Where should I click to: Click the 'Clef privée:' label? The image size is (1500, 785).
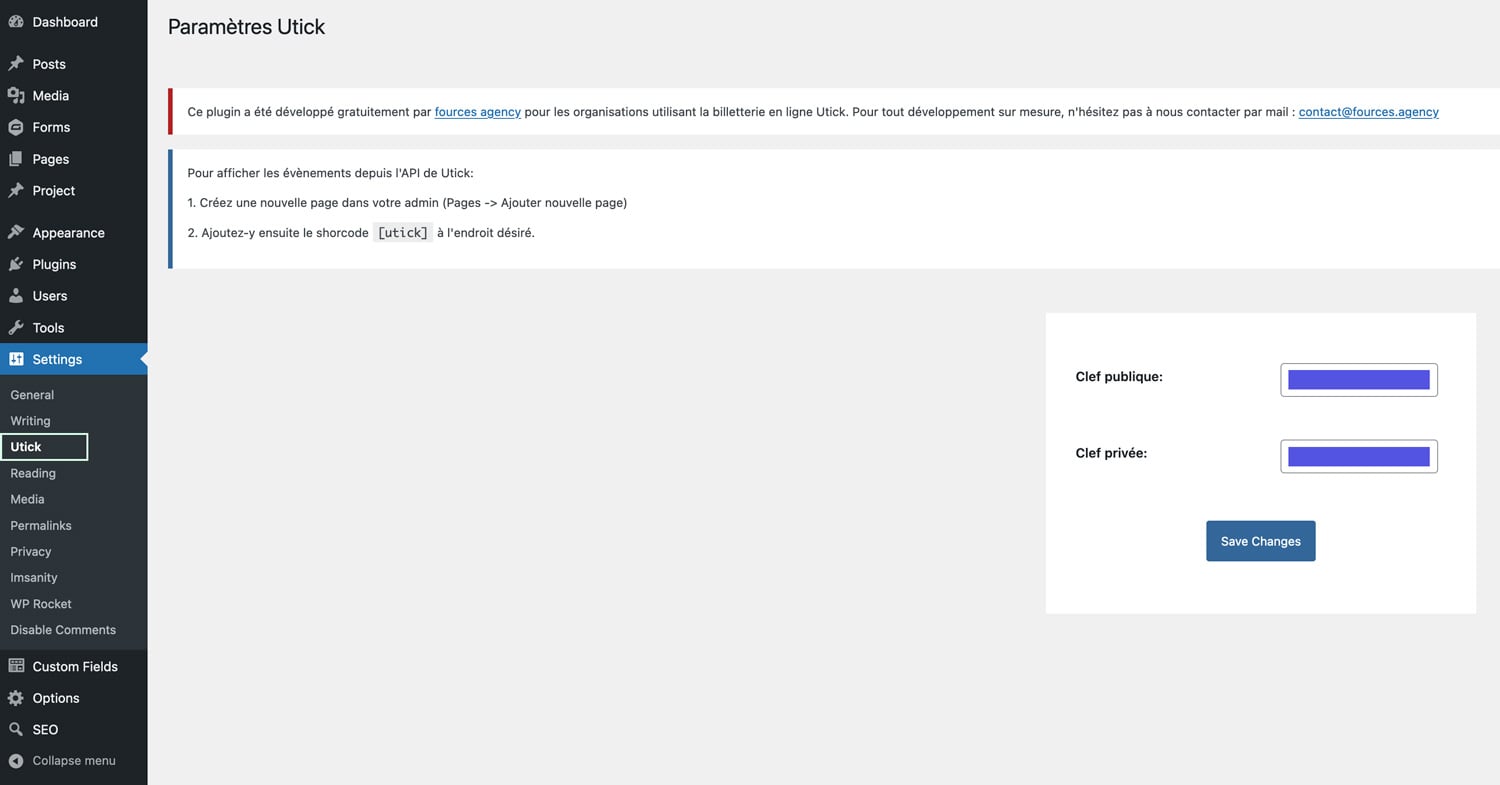pyautogui.click(x=1111, y=453)
